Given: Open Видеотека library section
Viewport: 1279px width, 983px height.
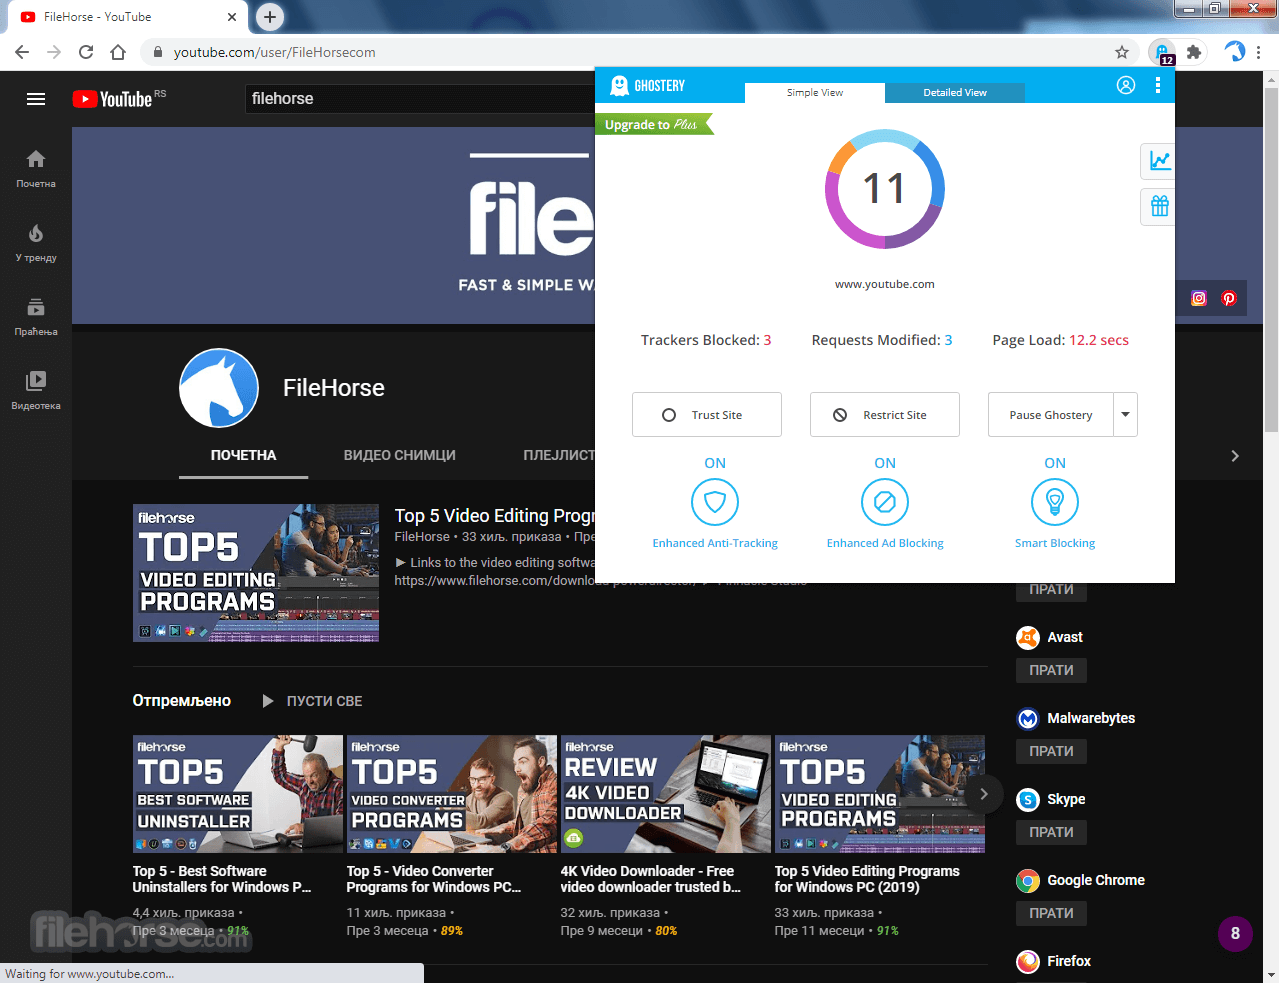Looking at the screenshot, I should [36, 390].
